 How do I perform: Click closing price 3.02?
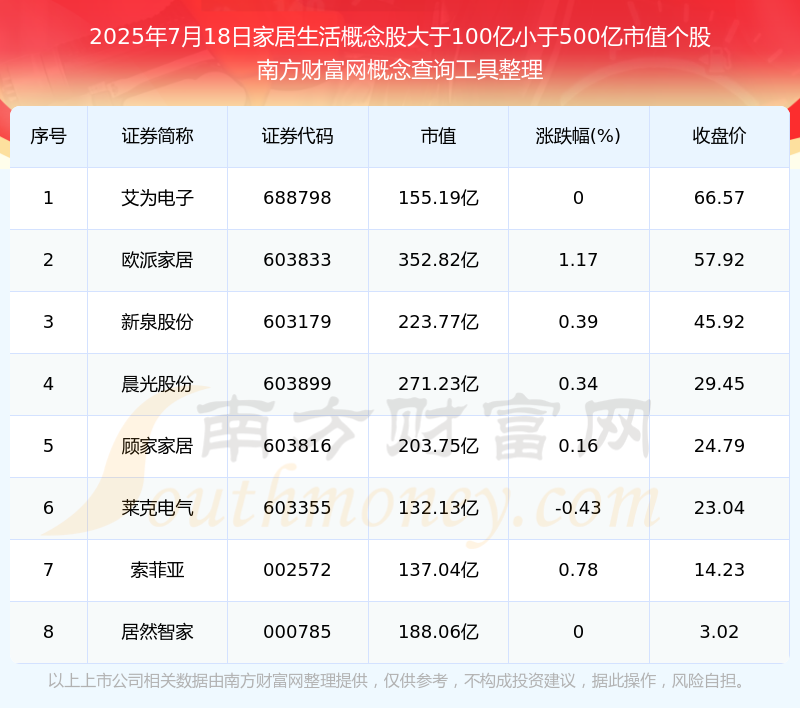[719, 632]
